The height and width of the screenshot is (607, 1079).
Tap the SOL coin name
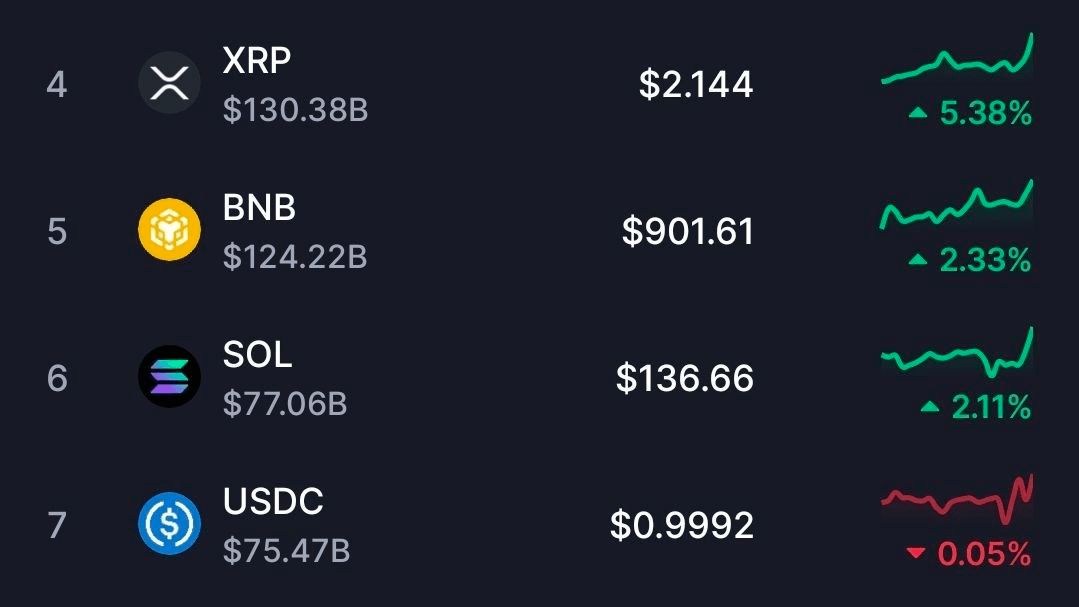(x=257, y=355)
